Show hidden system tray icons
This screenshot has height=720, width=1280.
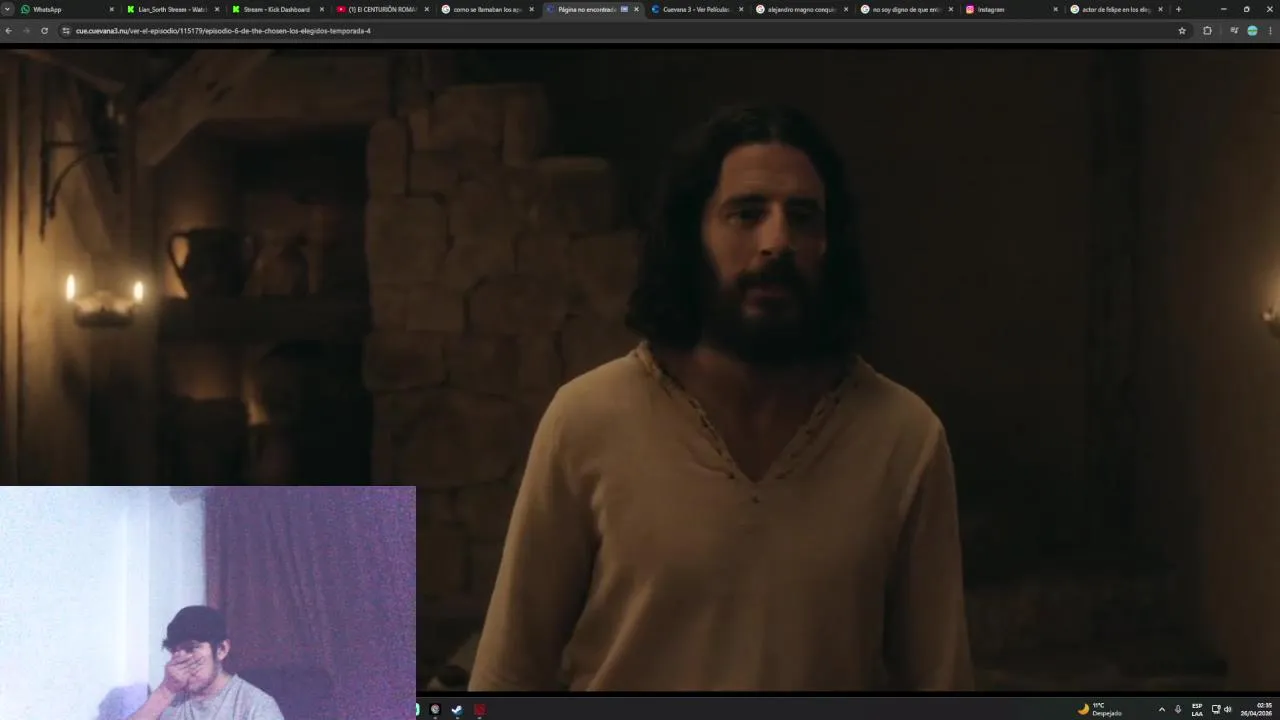(1161, 710)
